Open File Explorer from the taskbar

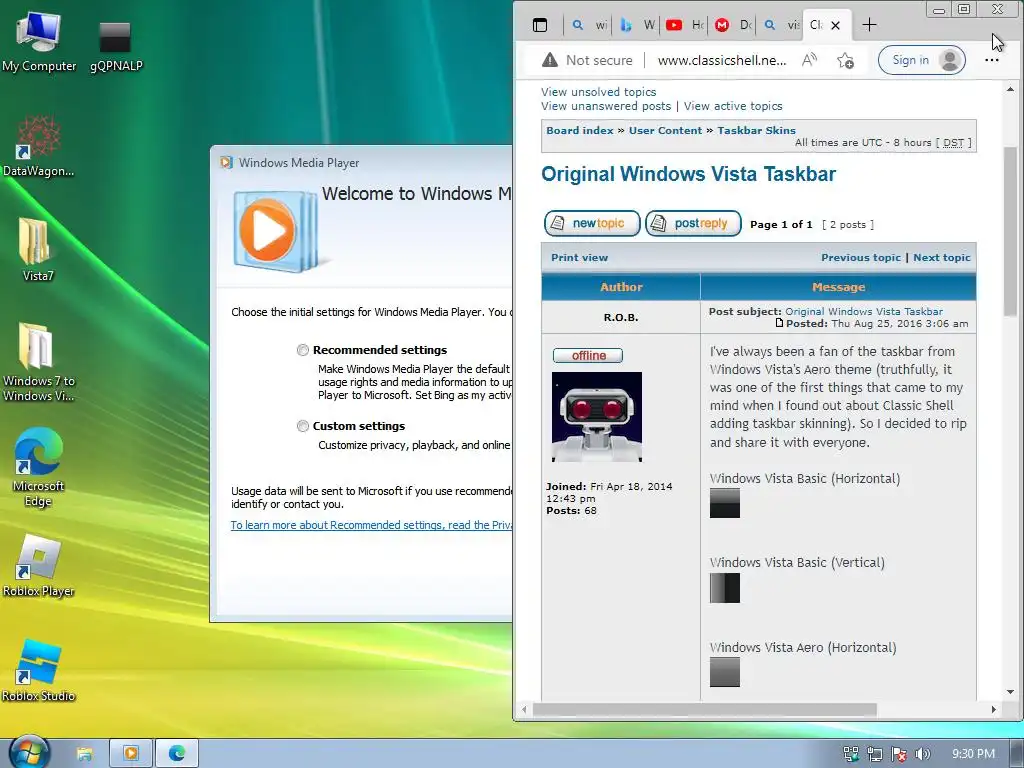point(85,754)
